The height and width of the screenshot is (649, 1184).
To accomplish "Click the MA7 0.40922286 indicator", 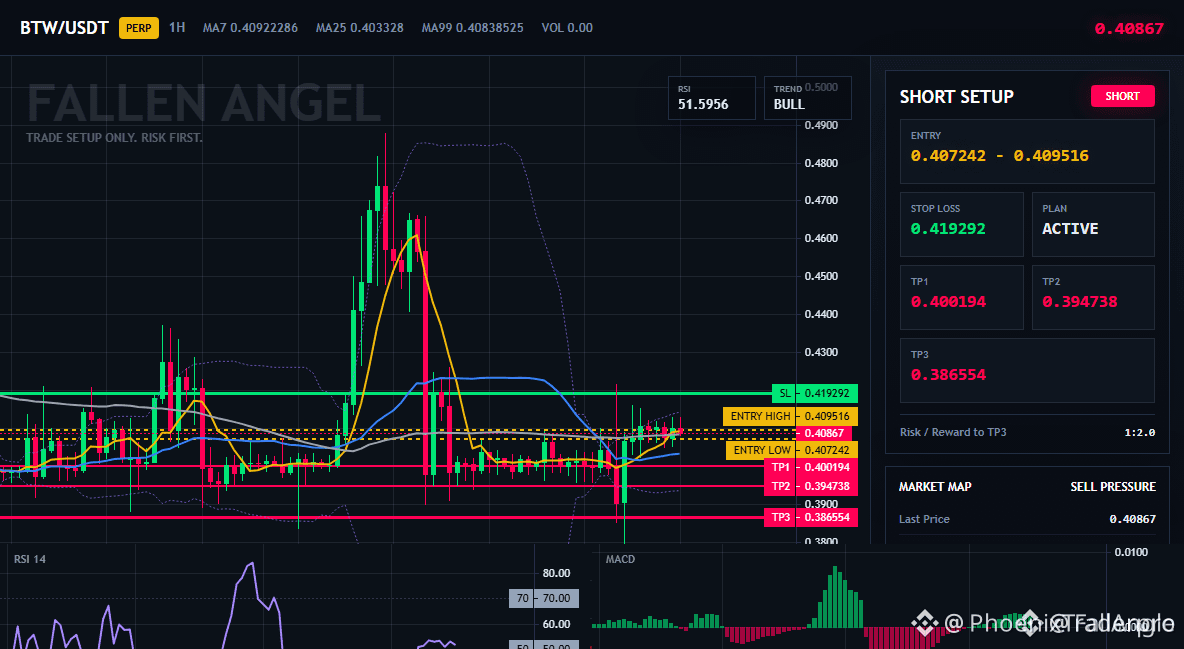I will point(250,27).
